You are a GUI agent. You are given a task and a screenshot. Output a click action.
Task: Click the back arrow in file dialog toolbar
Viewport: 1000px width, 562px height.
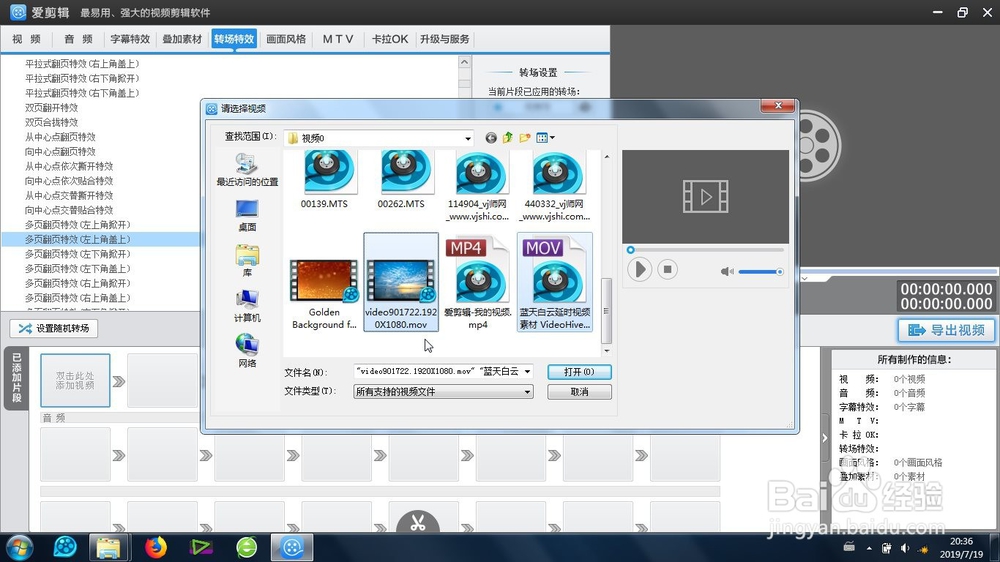[490, 138]
